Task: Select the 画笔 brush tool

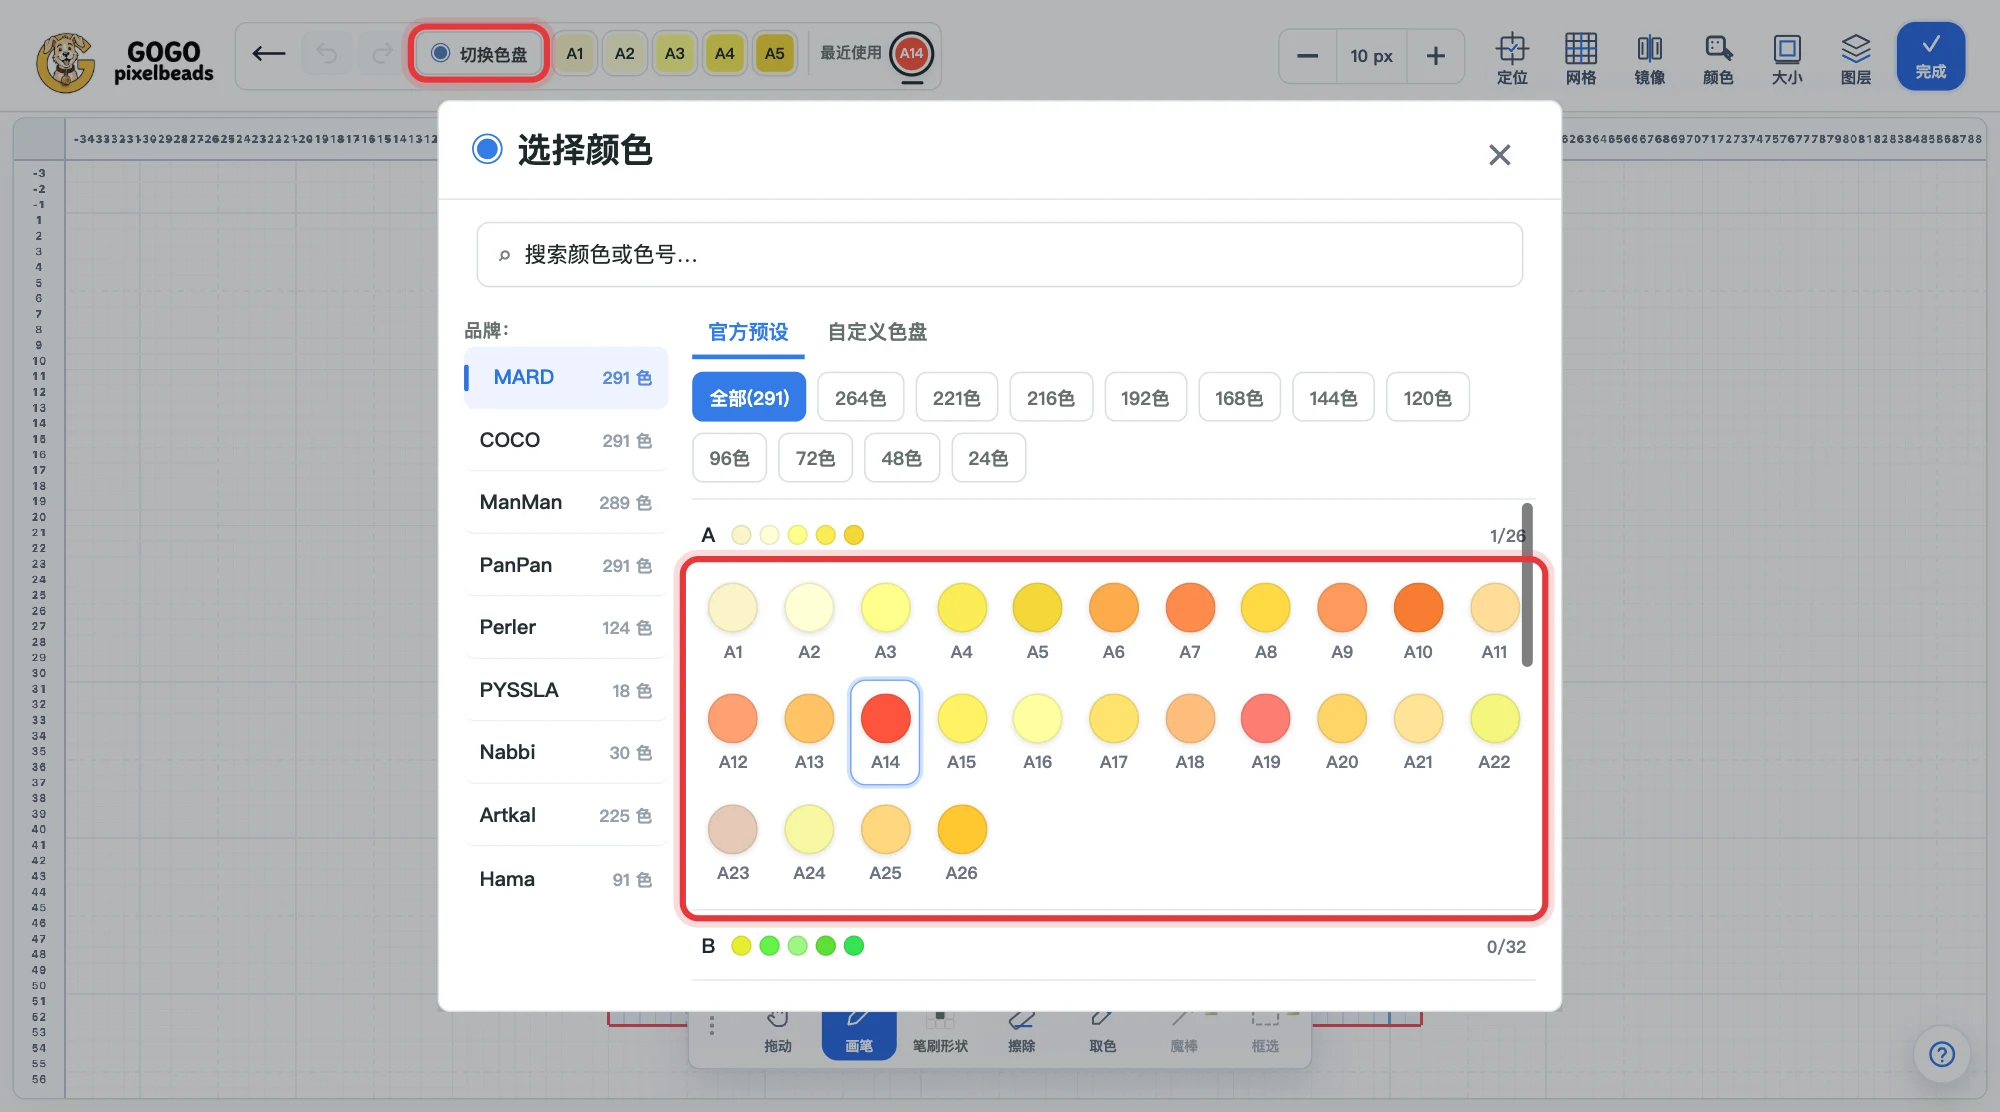Action: (x=859, y=1035)
